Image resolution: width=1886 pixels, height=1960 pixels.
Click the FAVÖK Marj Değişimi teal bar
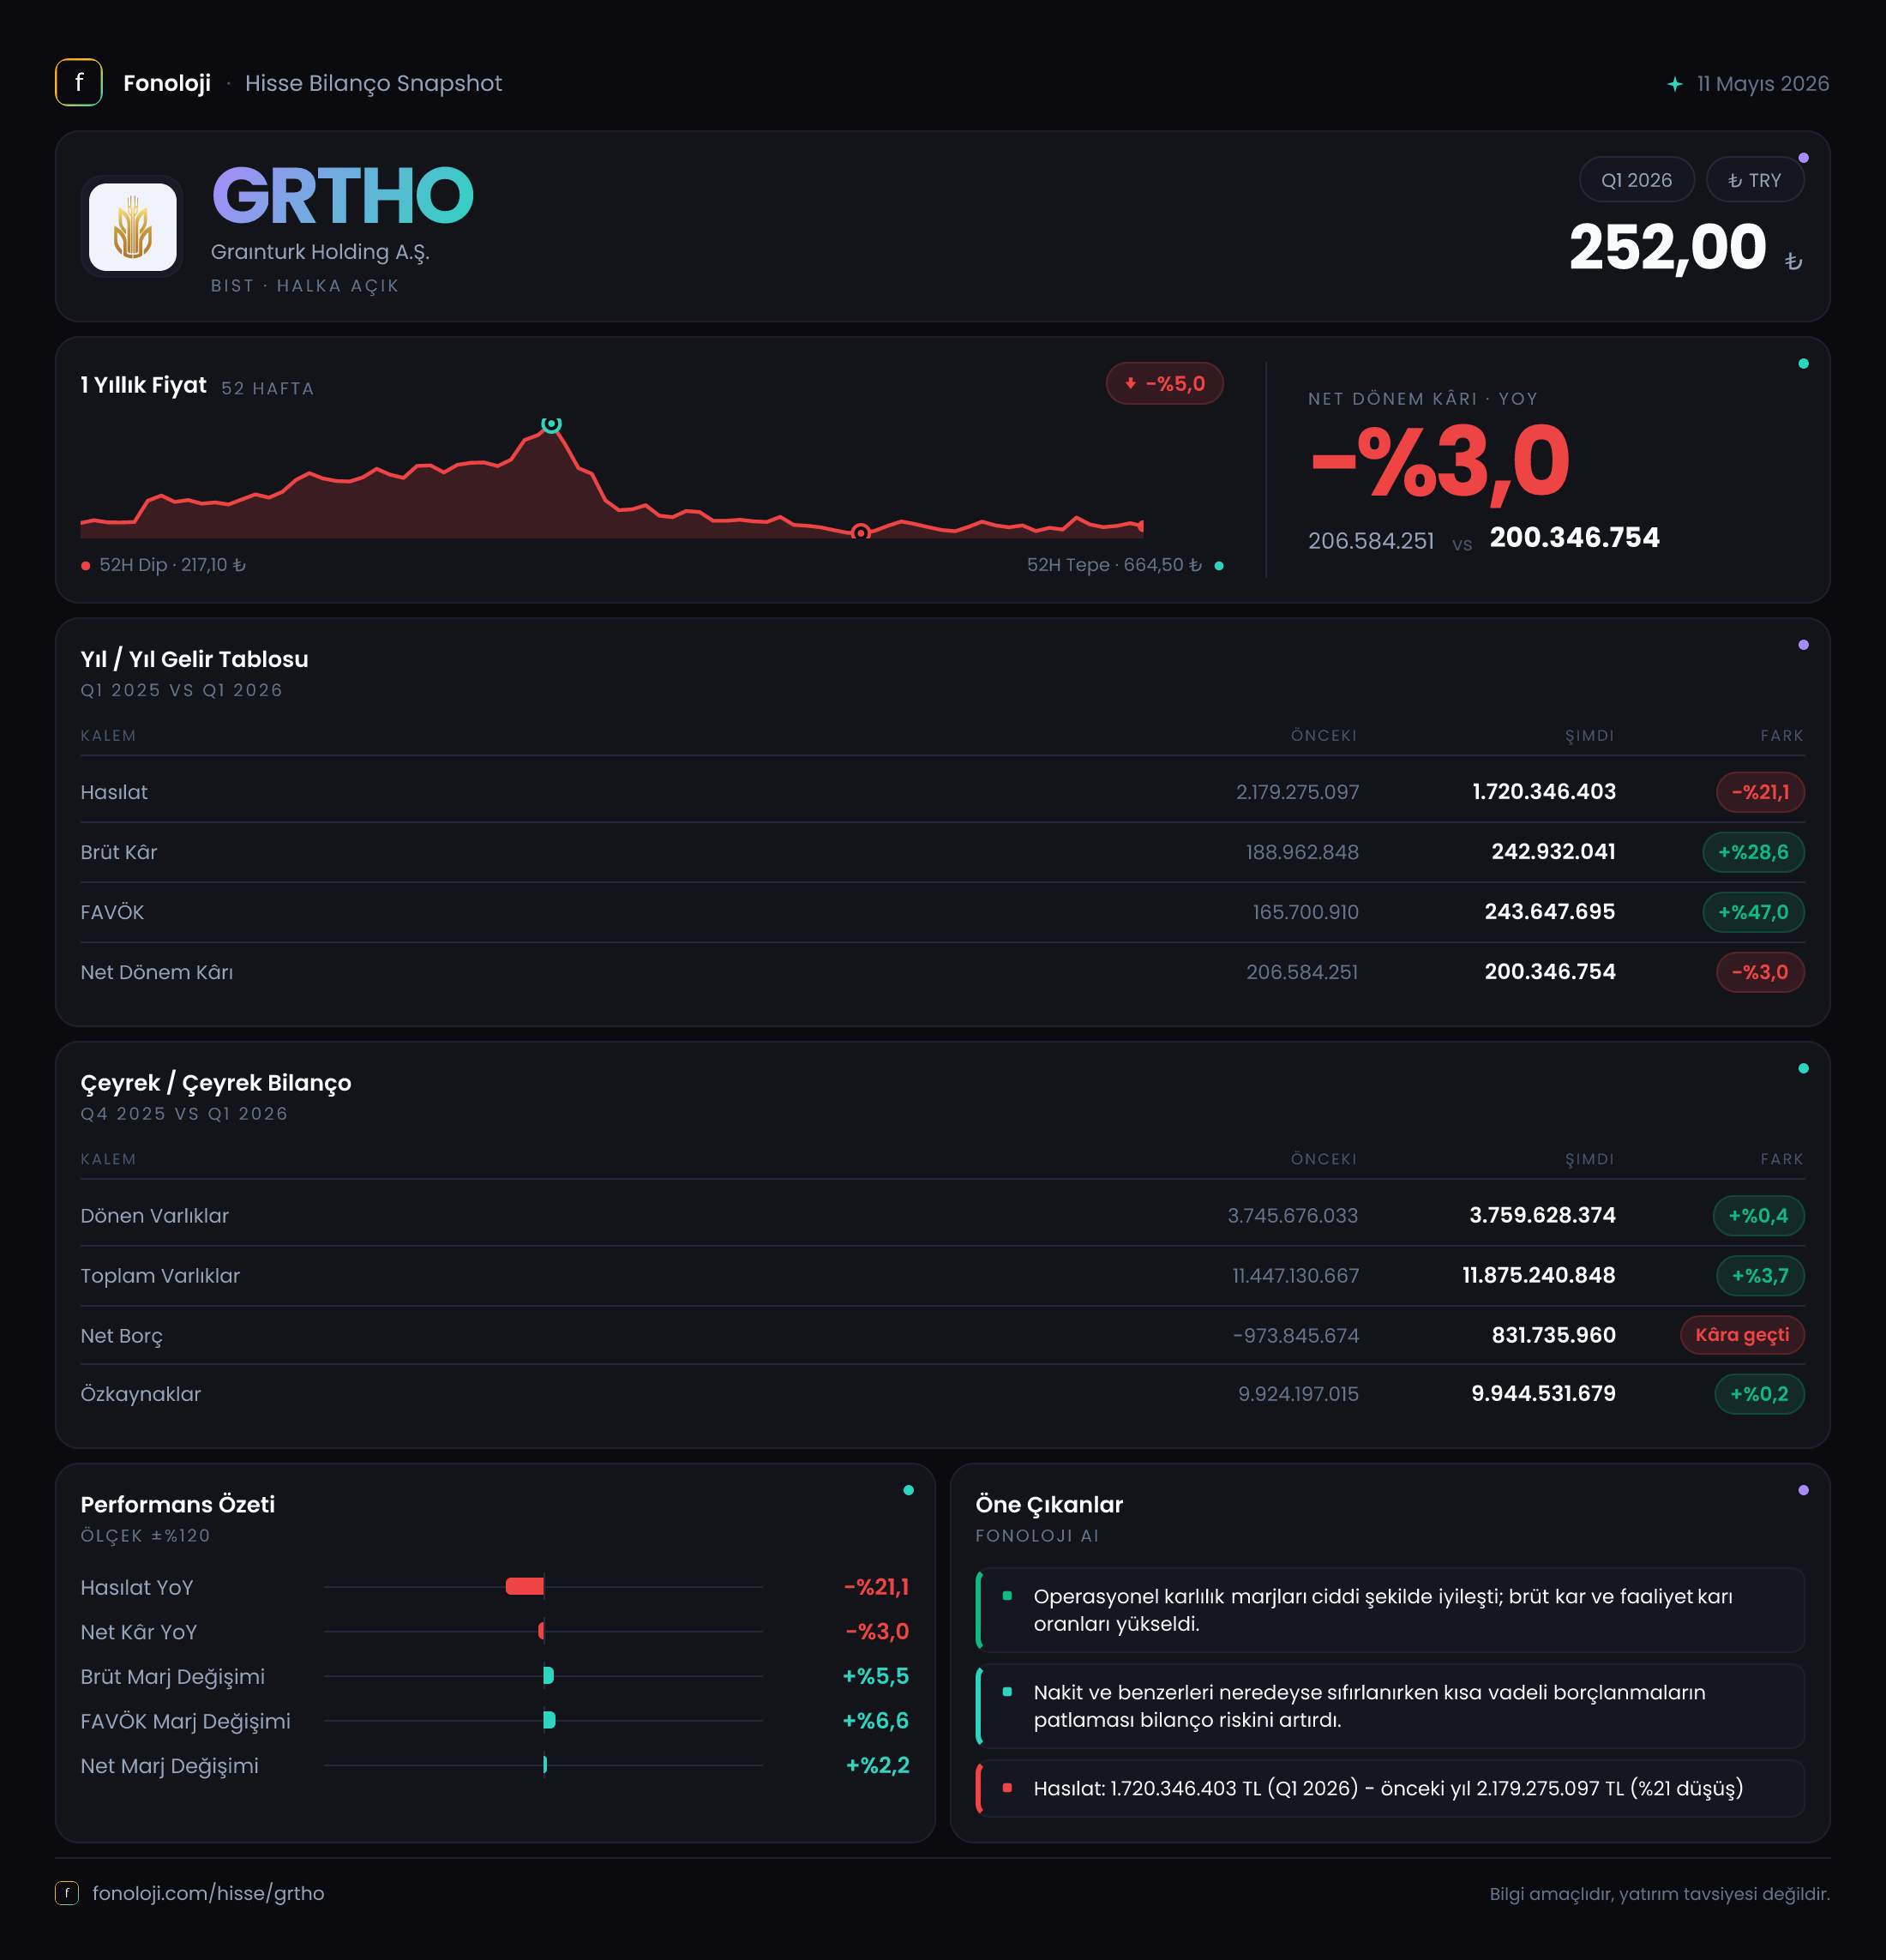click(x=549, y=1720)
